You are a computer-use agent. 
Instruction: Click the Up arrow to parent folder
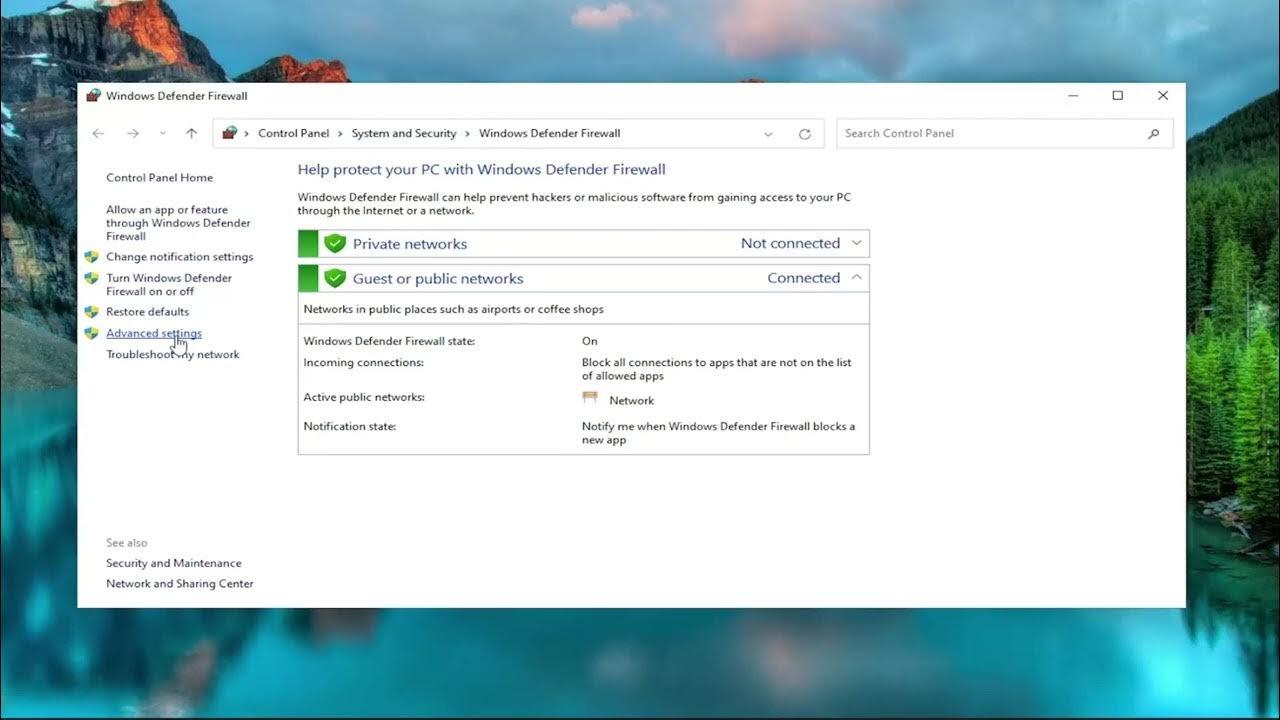pyautogui.click(x=190, y=133)
